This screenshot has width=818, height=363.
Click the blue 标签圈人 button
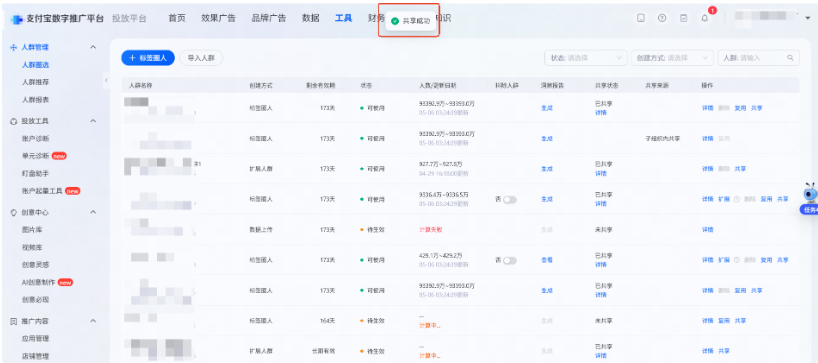pyautogui.click(x=148, y=58)
